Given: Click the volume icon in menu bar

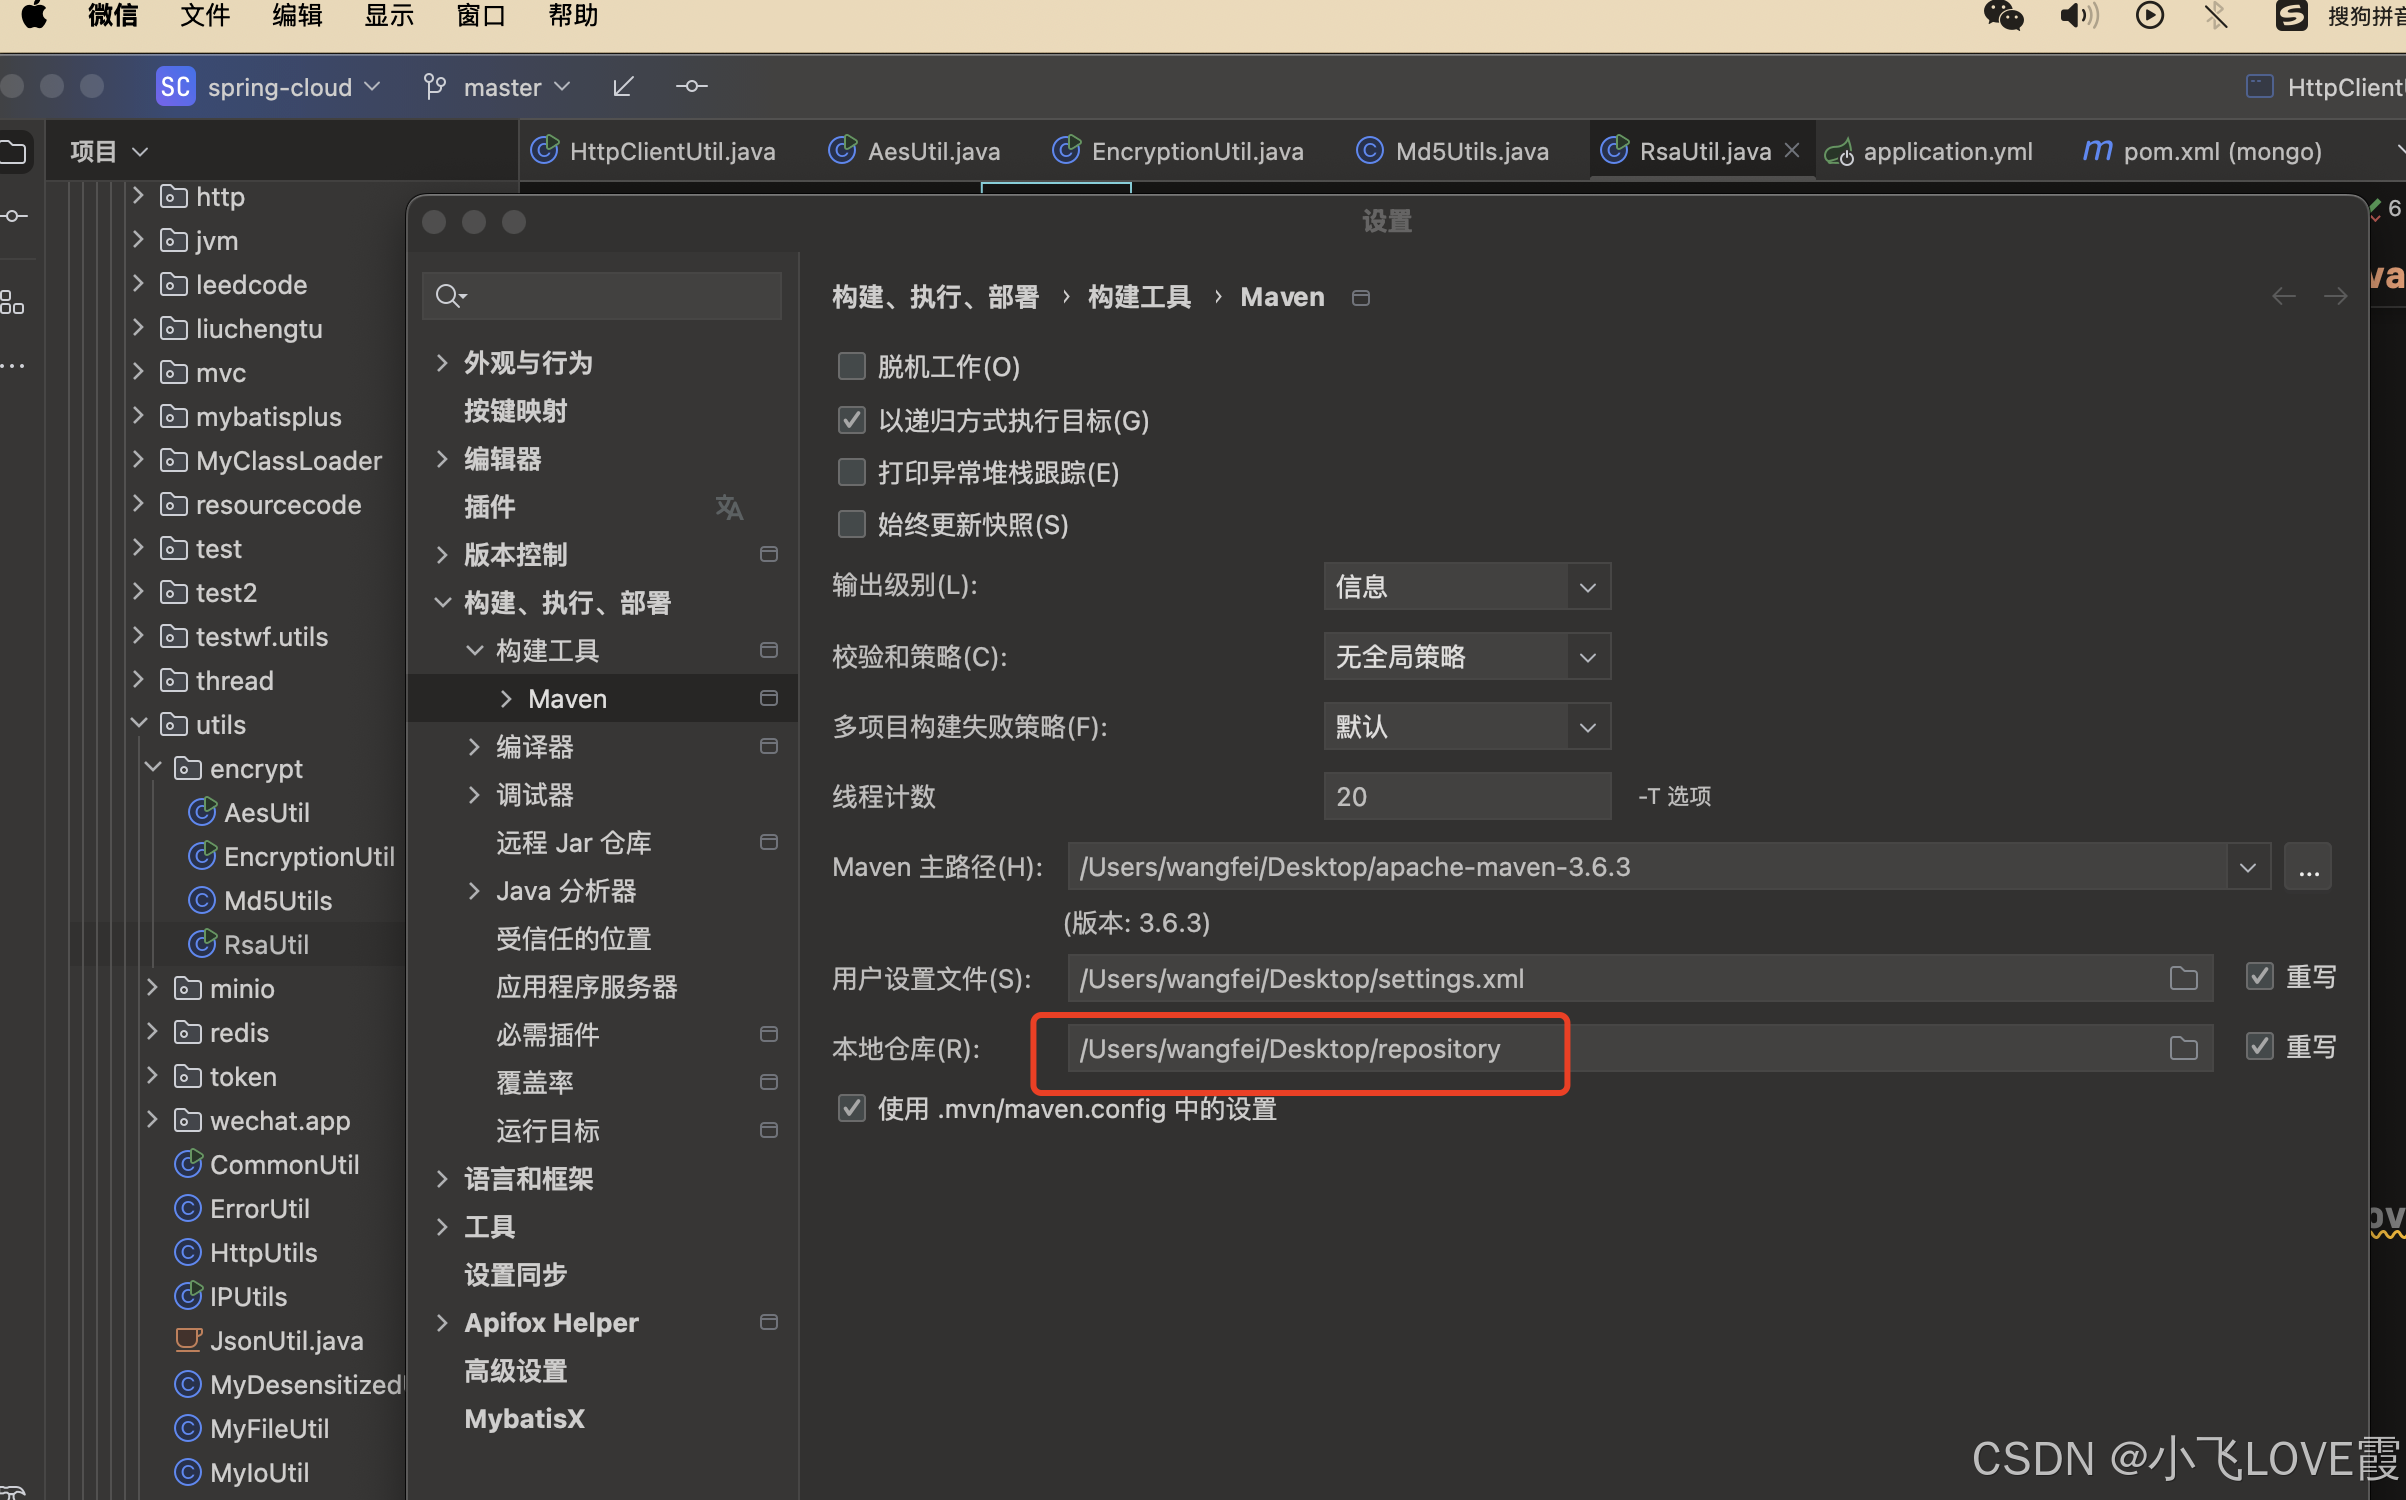Looking at the screenshot, I should (2078, 16).
